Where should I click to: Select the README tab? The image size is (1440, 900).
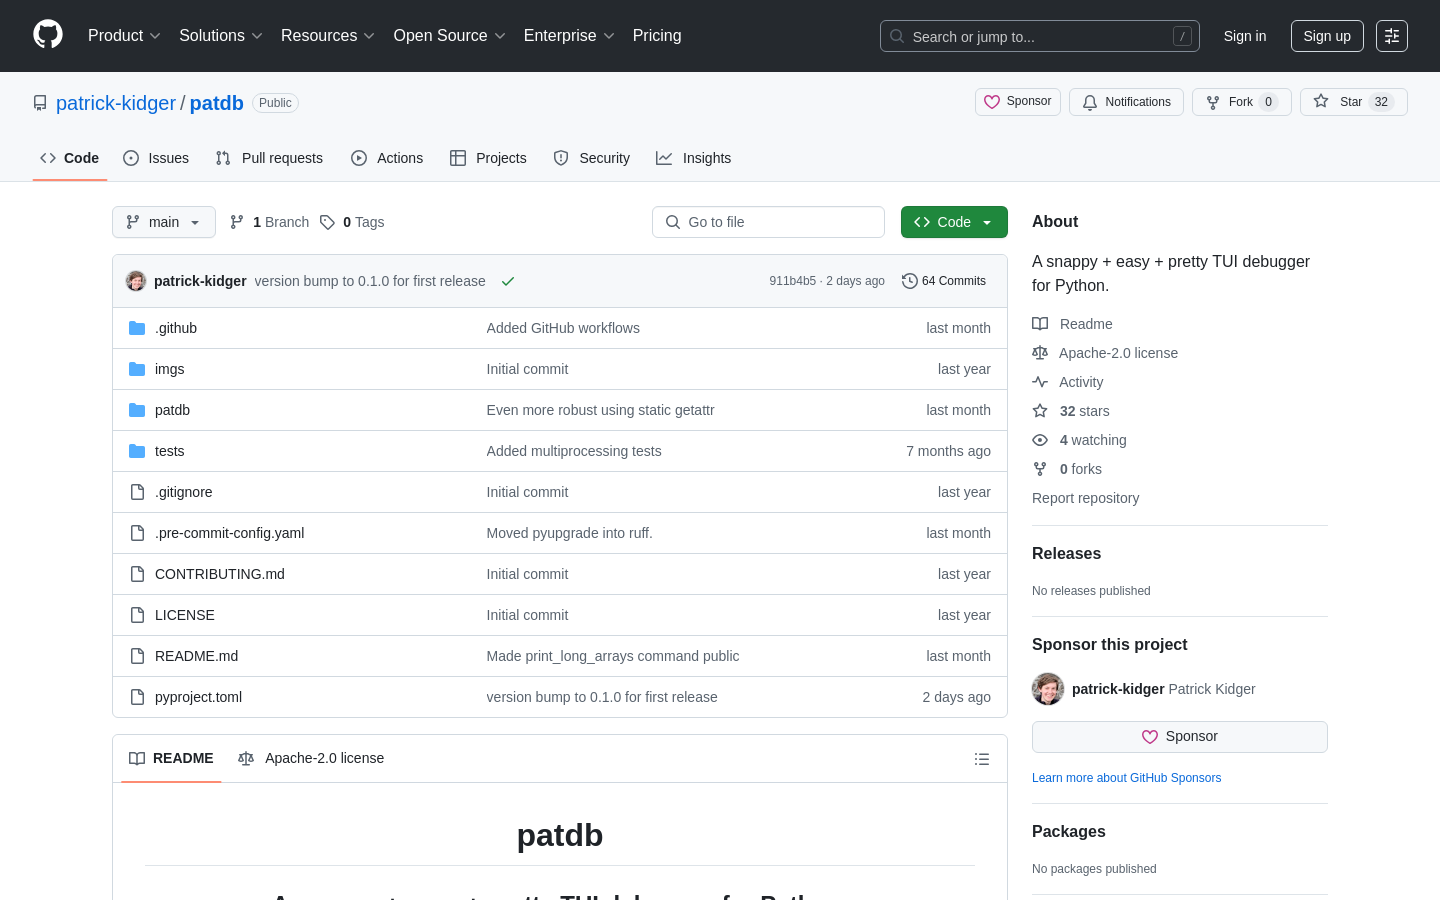click(171, 758)
